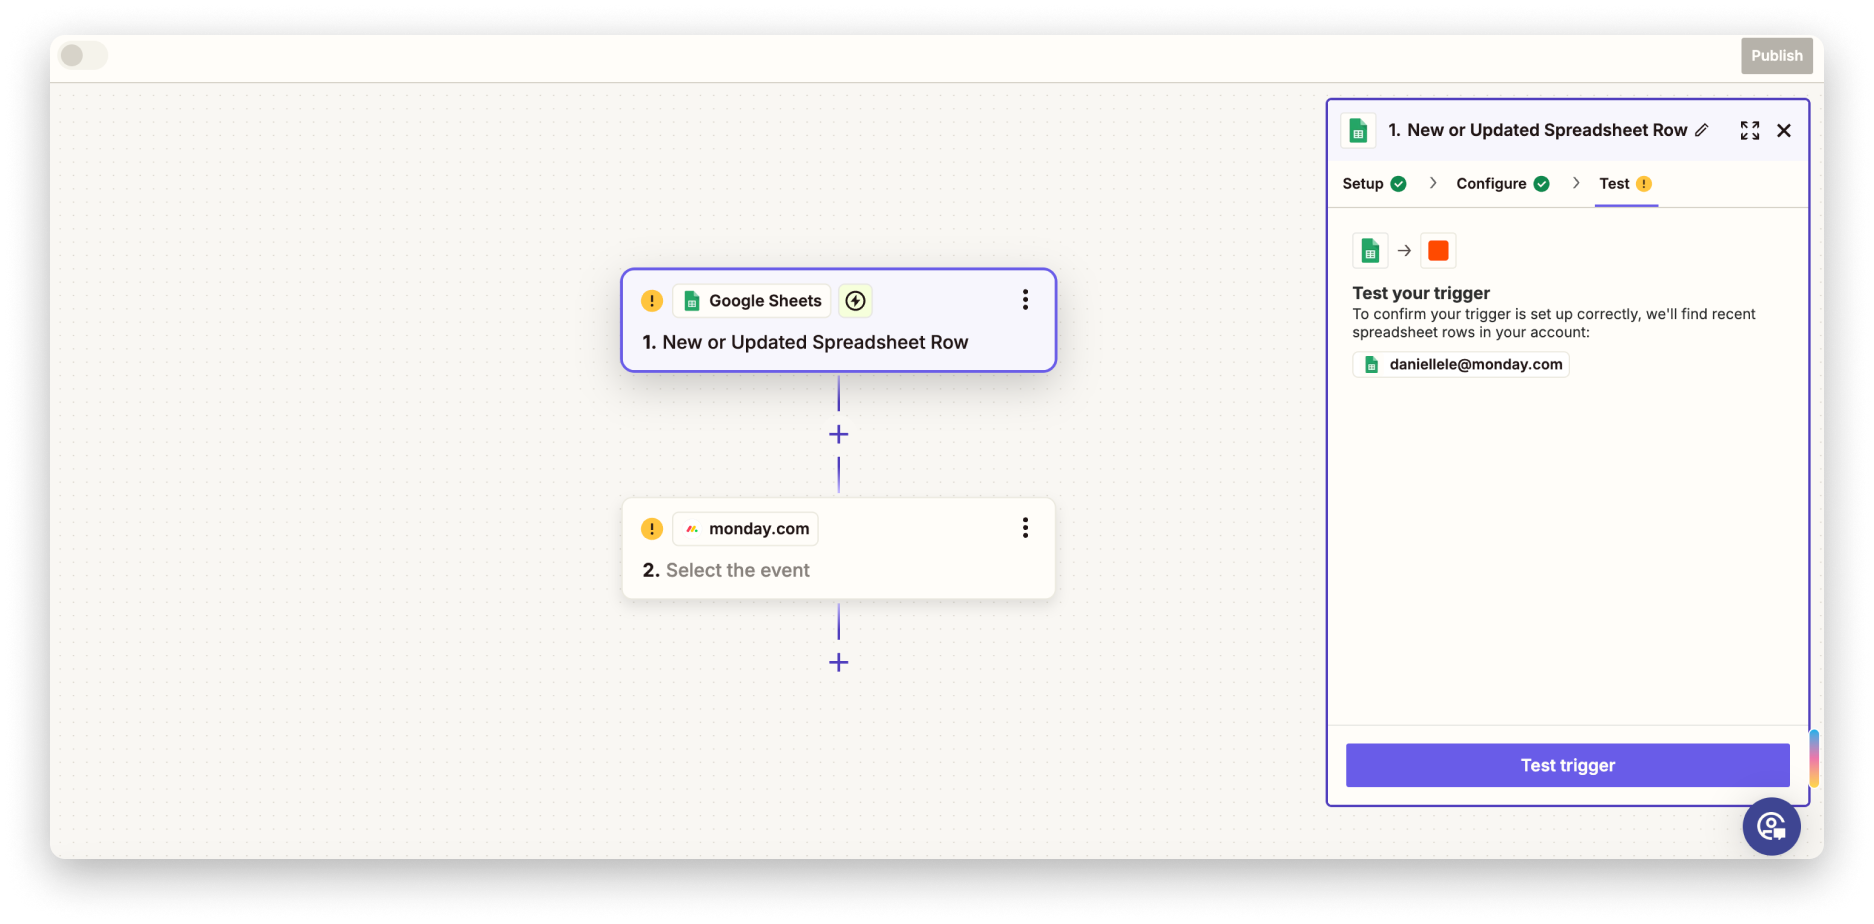
Task: Open the three-dot menu on Google Sheets step
Action: [1025, 300]
